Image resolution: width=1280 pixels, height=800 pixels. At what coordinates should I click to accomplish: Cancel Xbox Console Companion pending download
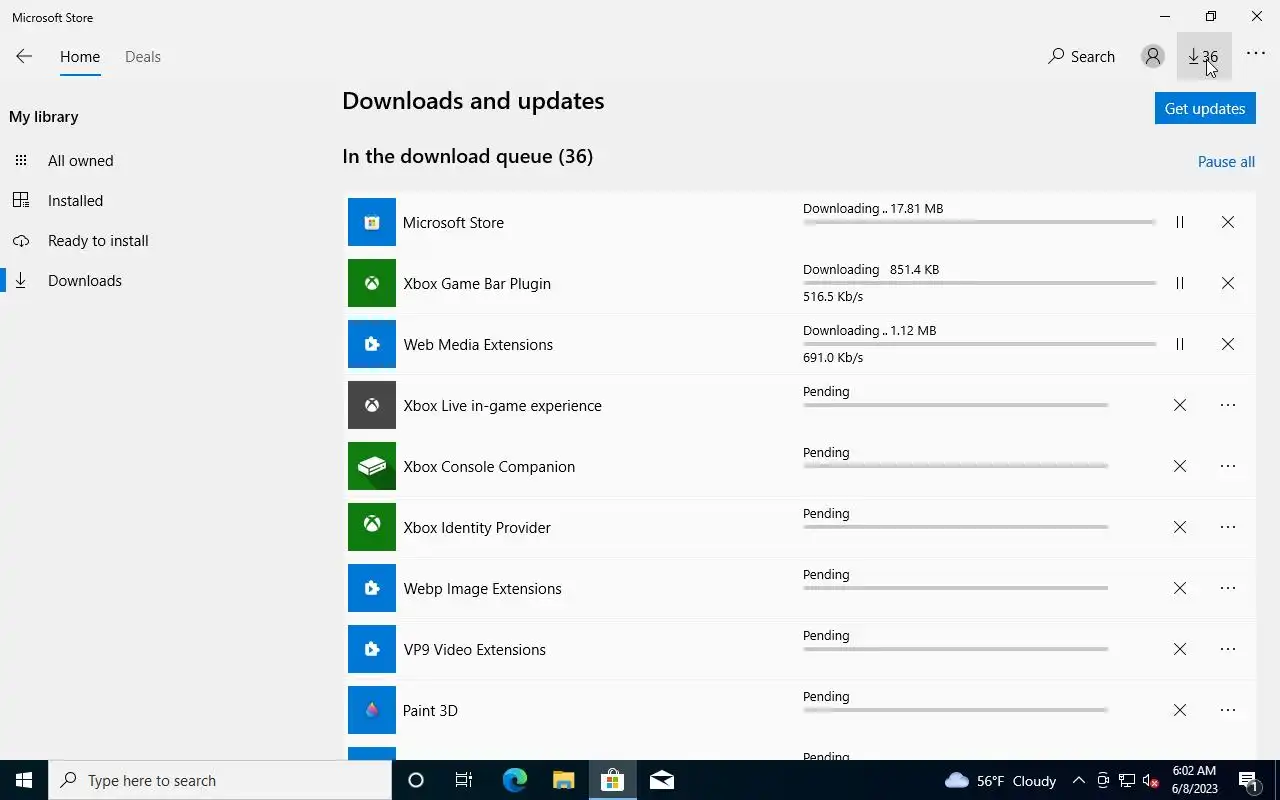[1180, 466]
